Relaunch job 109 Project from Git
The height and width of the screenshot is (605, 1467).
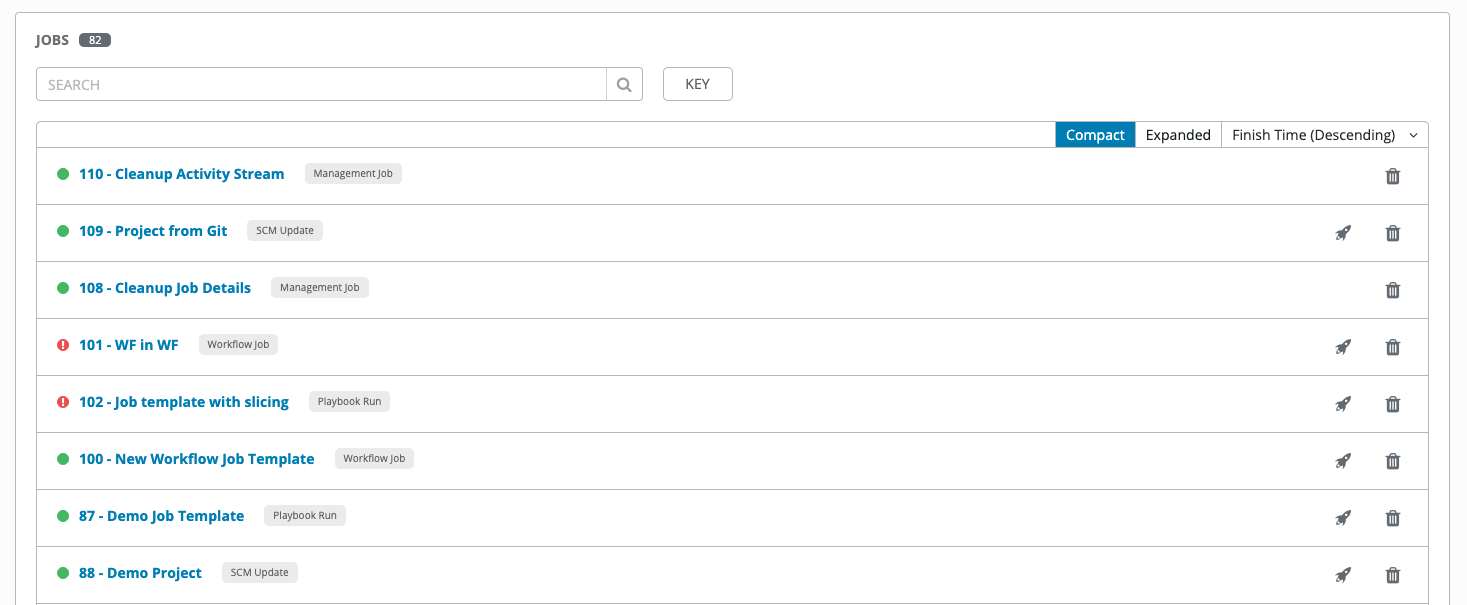[x=1343, y=233]
